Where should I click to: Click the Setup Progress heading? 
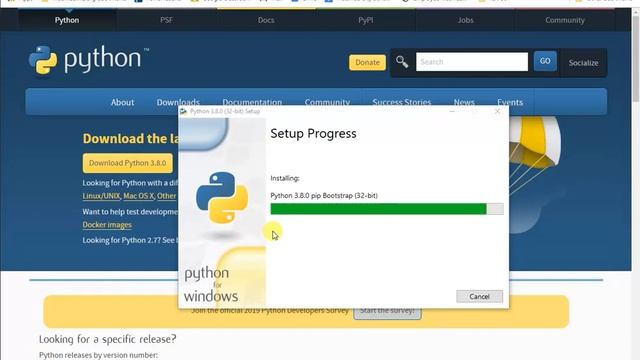pyautogui.click(x=313, y=133)
